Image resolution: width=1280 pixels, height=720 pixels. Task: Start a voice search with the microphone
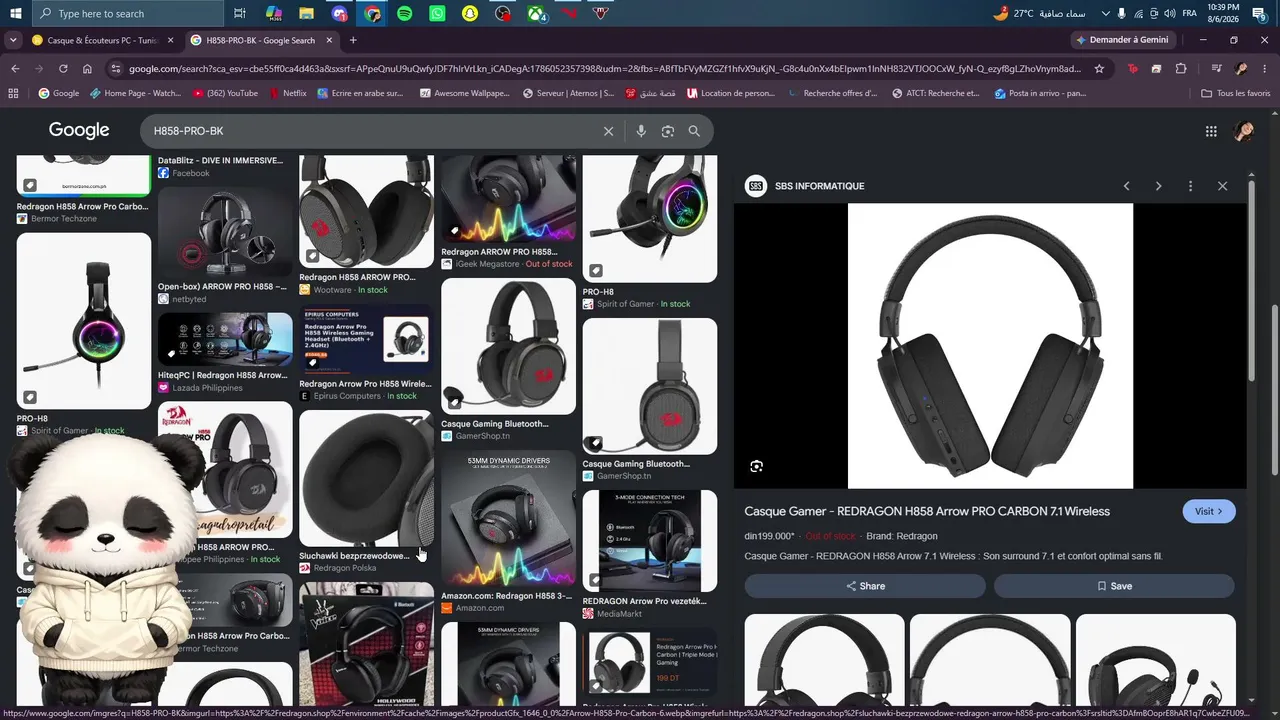[641, 131]
